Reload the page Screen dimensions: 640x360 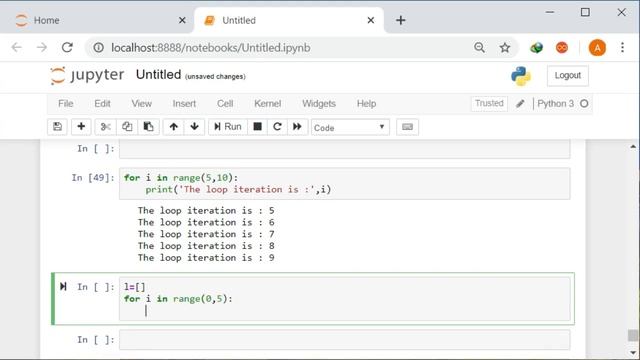pyautogui.click(x=67, y=48)
